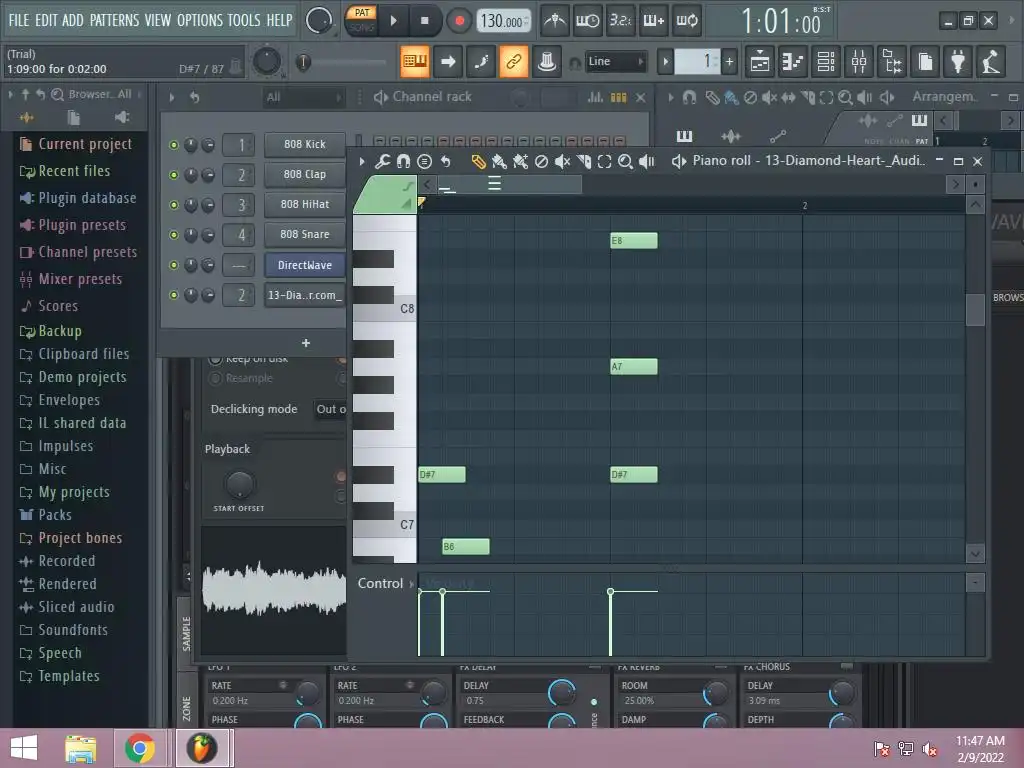Add a new channel with plus button
Screen dimensions: 1024x768
(x=306, y=343)
